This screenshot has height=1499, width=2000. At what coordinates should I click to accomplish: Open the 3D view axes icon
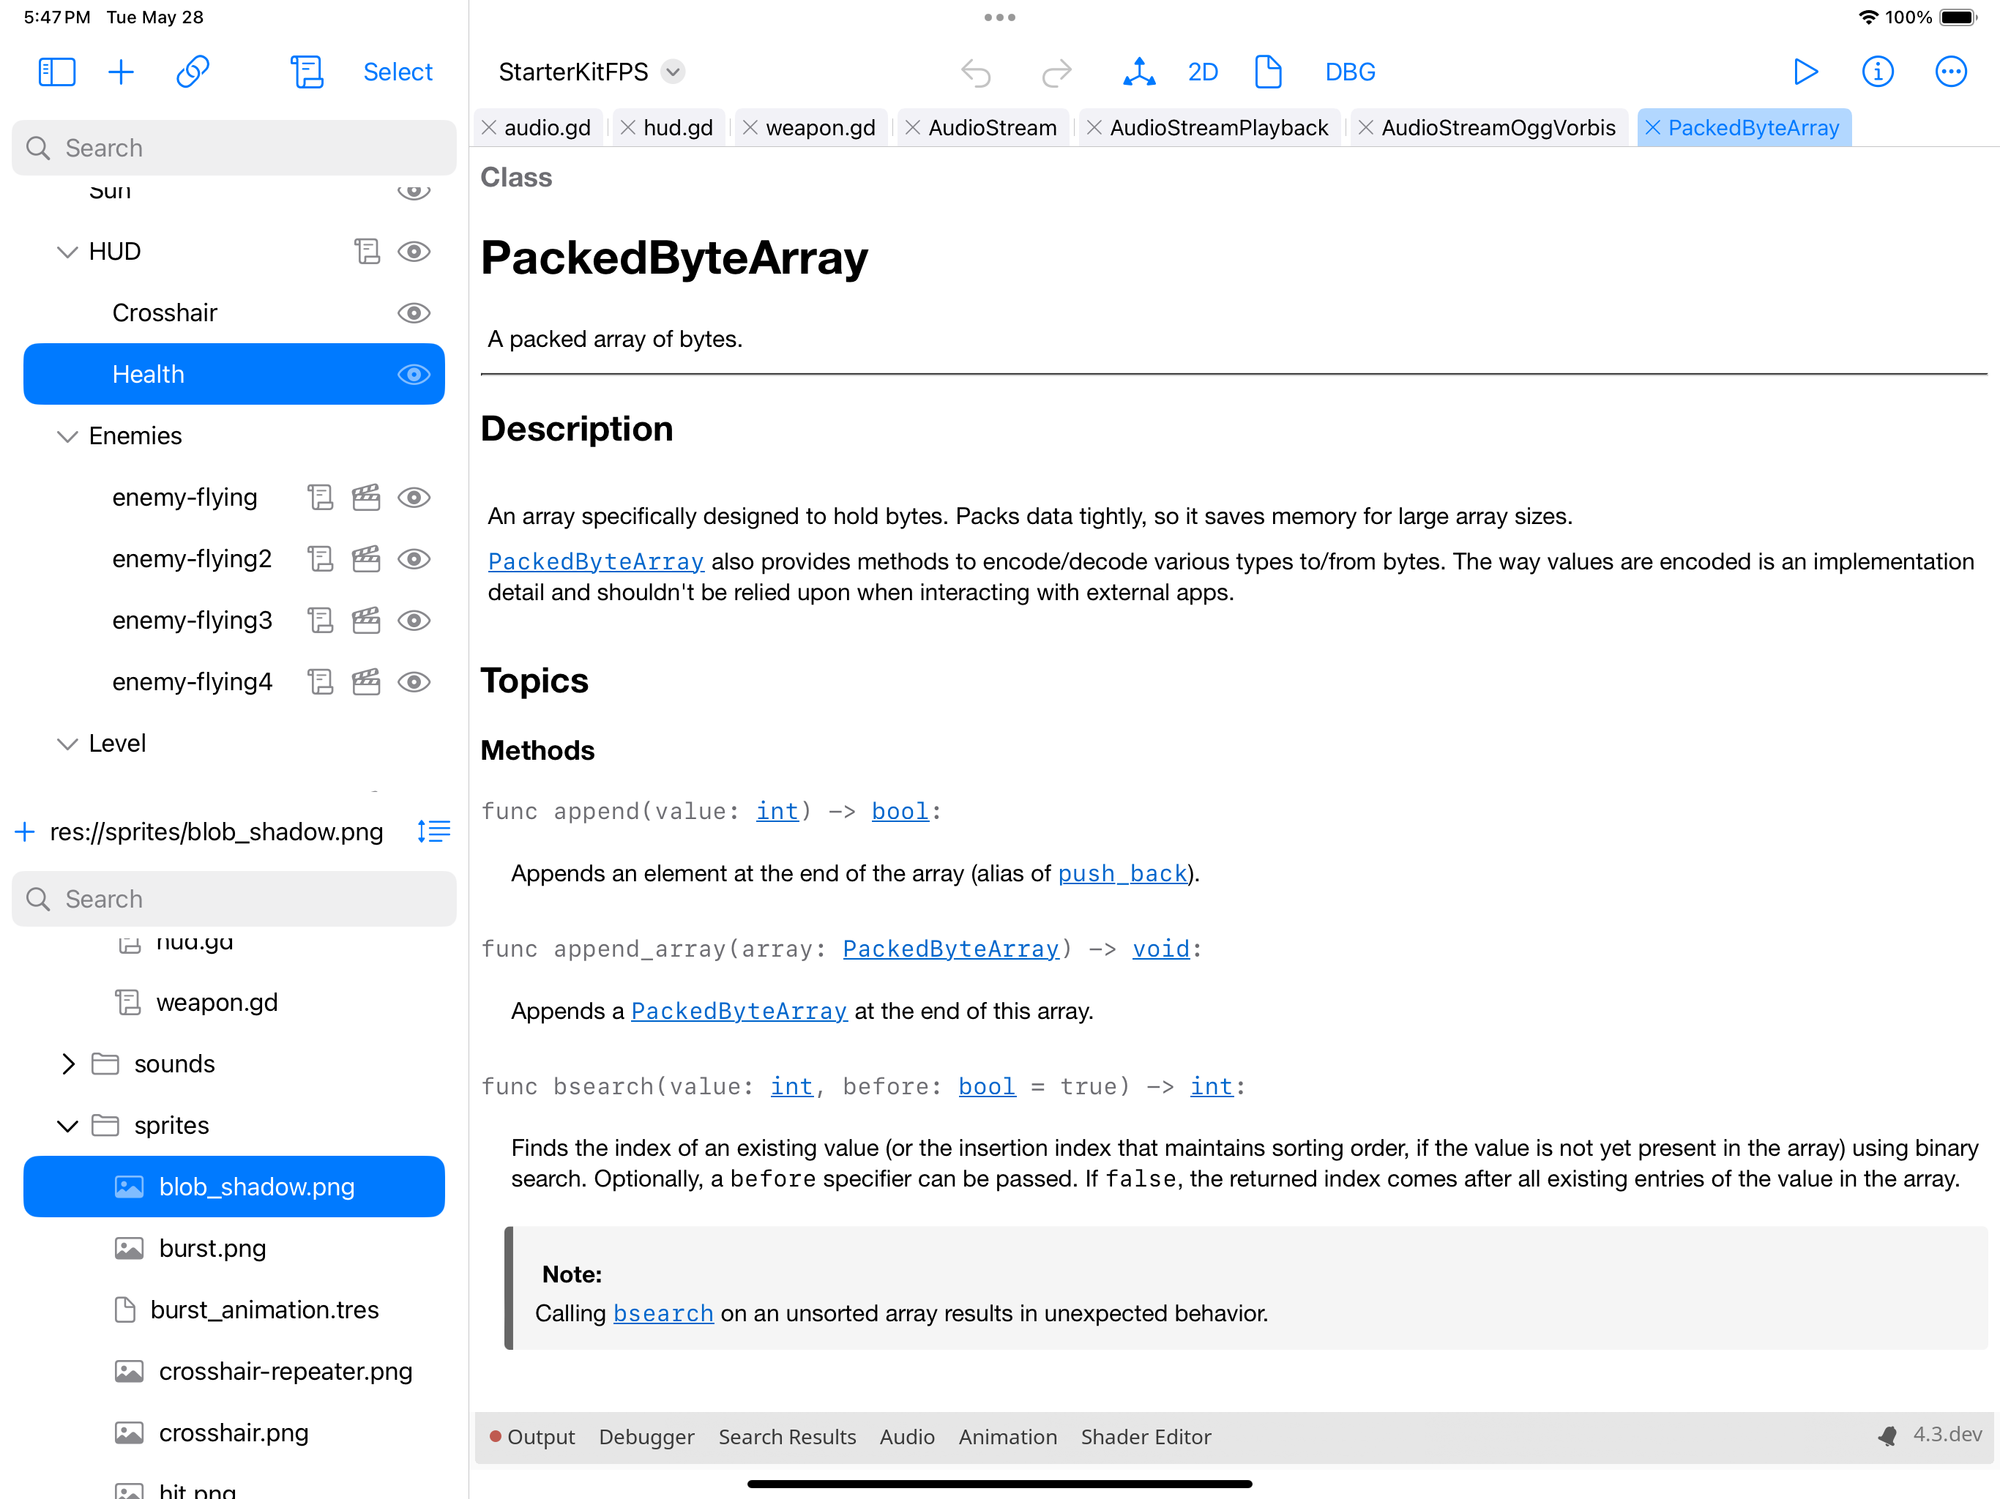click(x=1139, y=72)
